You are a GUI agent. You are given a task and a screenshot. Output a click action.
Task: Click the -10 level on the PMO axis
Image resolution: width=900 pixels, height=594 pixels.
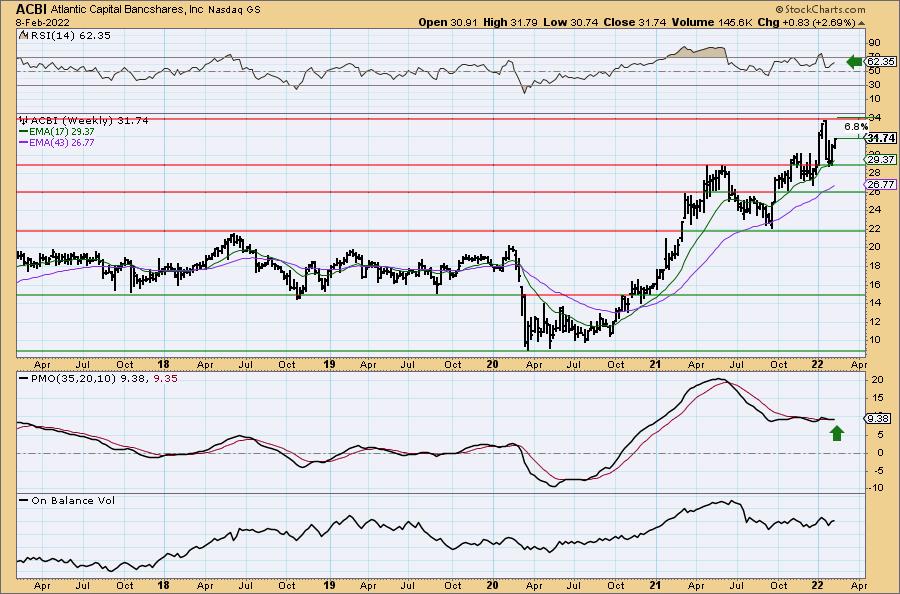click(x=876, y=488)
